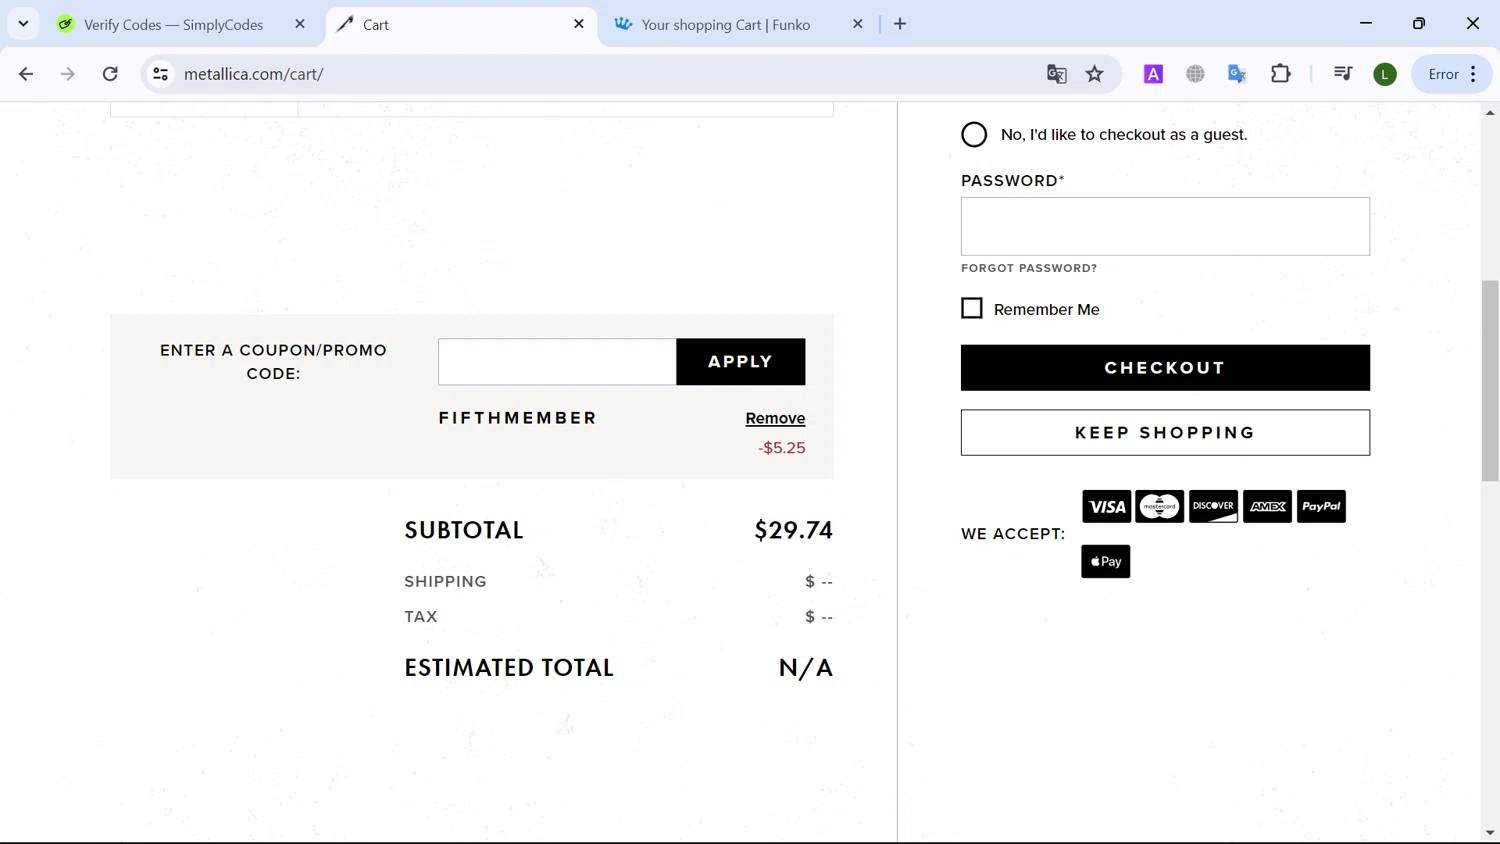Click the FIFTHMEMBER coupon code text
This screenshot has width=1500, height=844.
[x=517, y=418]
